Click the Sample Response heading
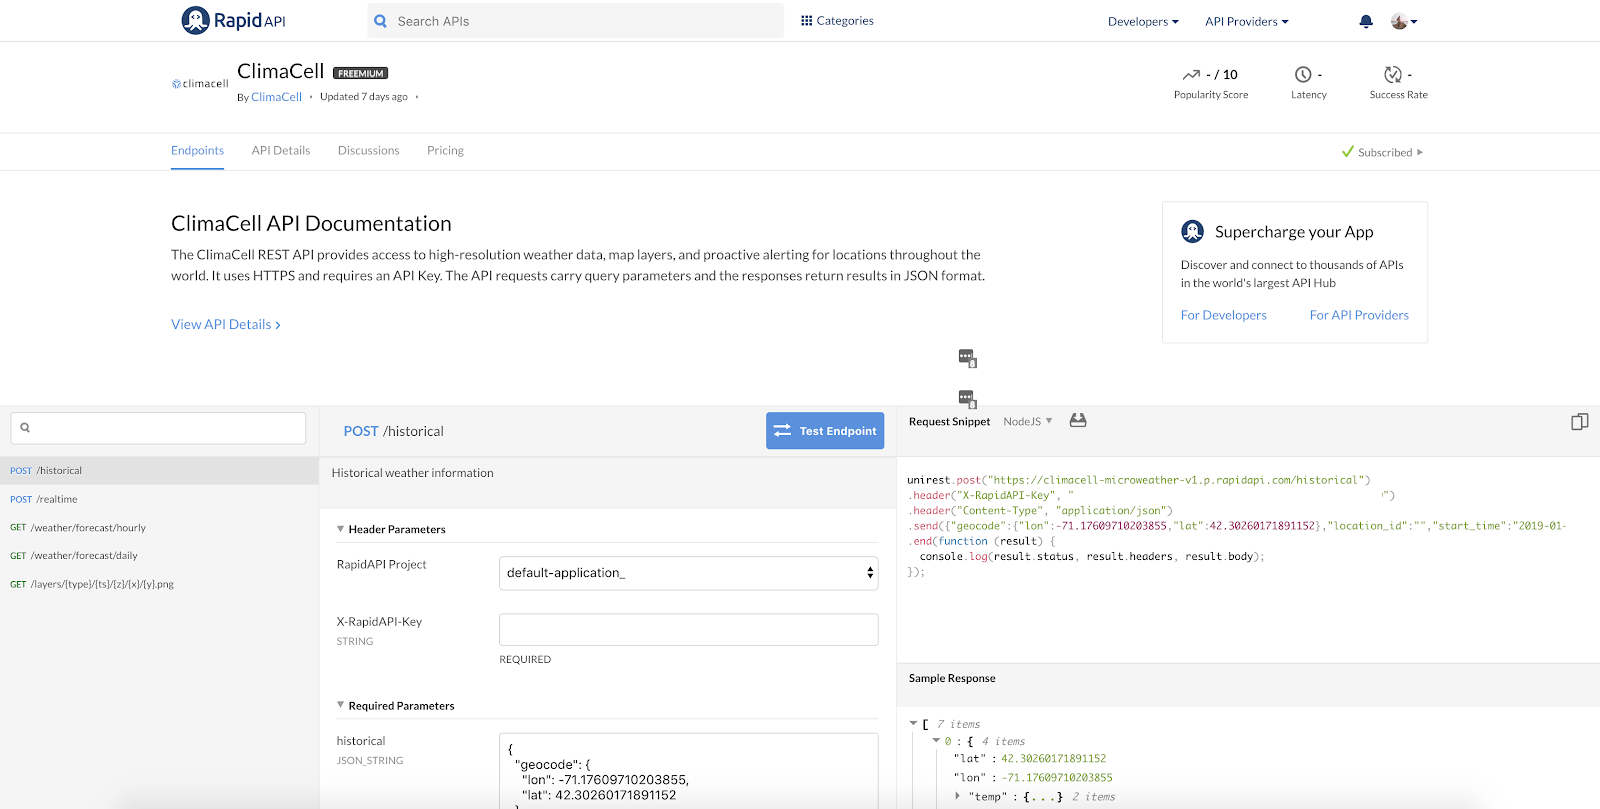1600x809 pixels. coord(952,679)
